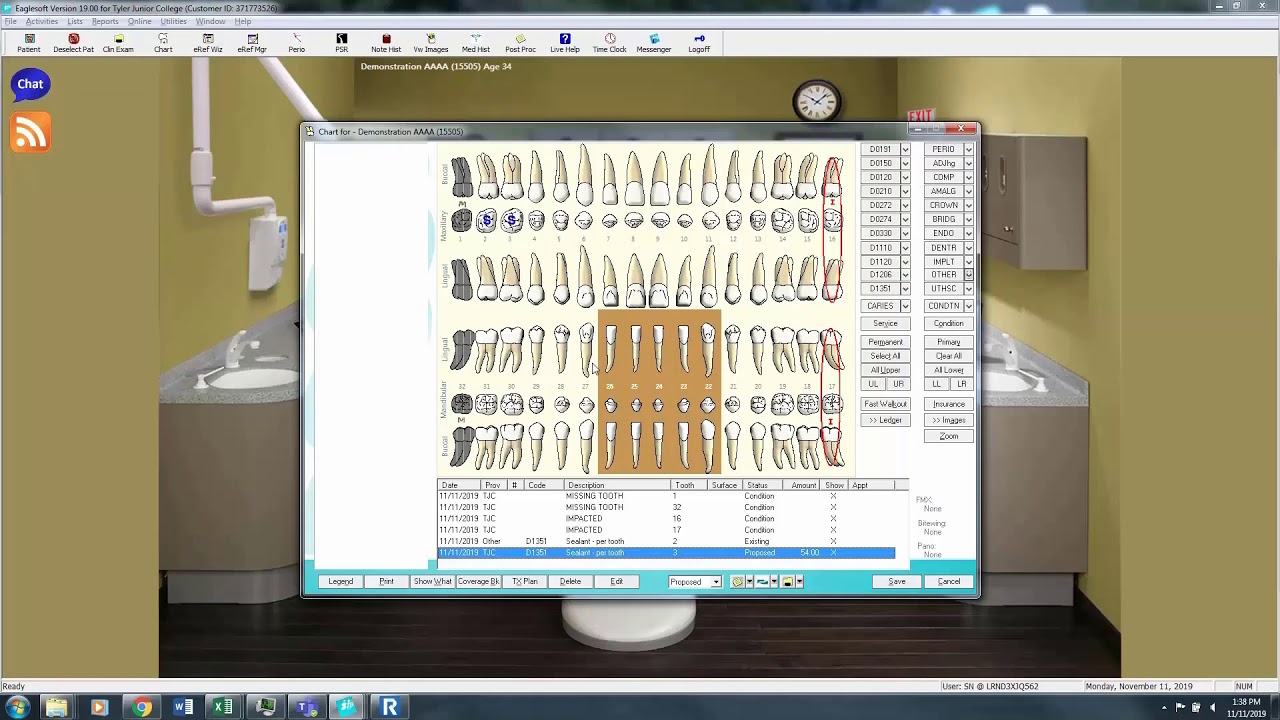Open the Perio toolbar icon
The width and height of the screenshot is (1280, 720).
(297, 43)
